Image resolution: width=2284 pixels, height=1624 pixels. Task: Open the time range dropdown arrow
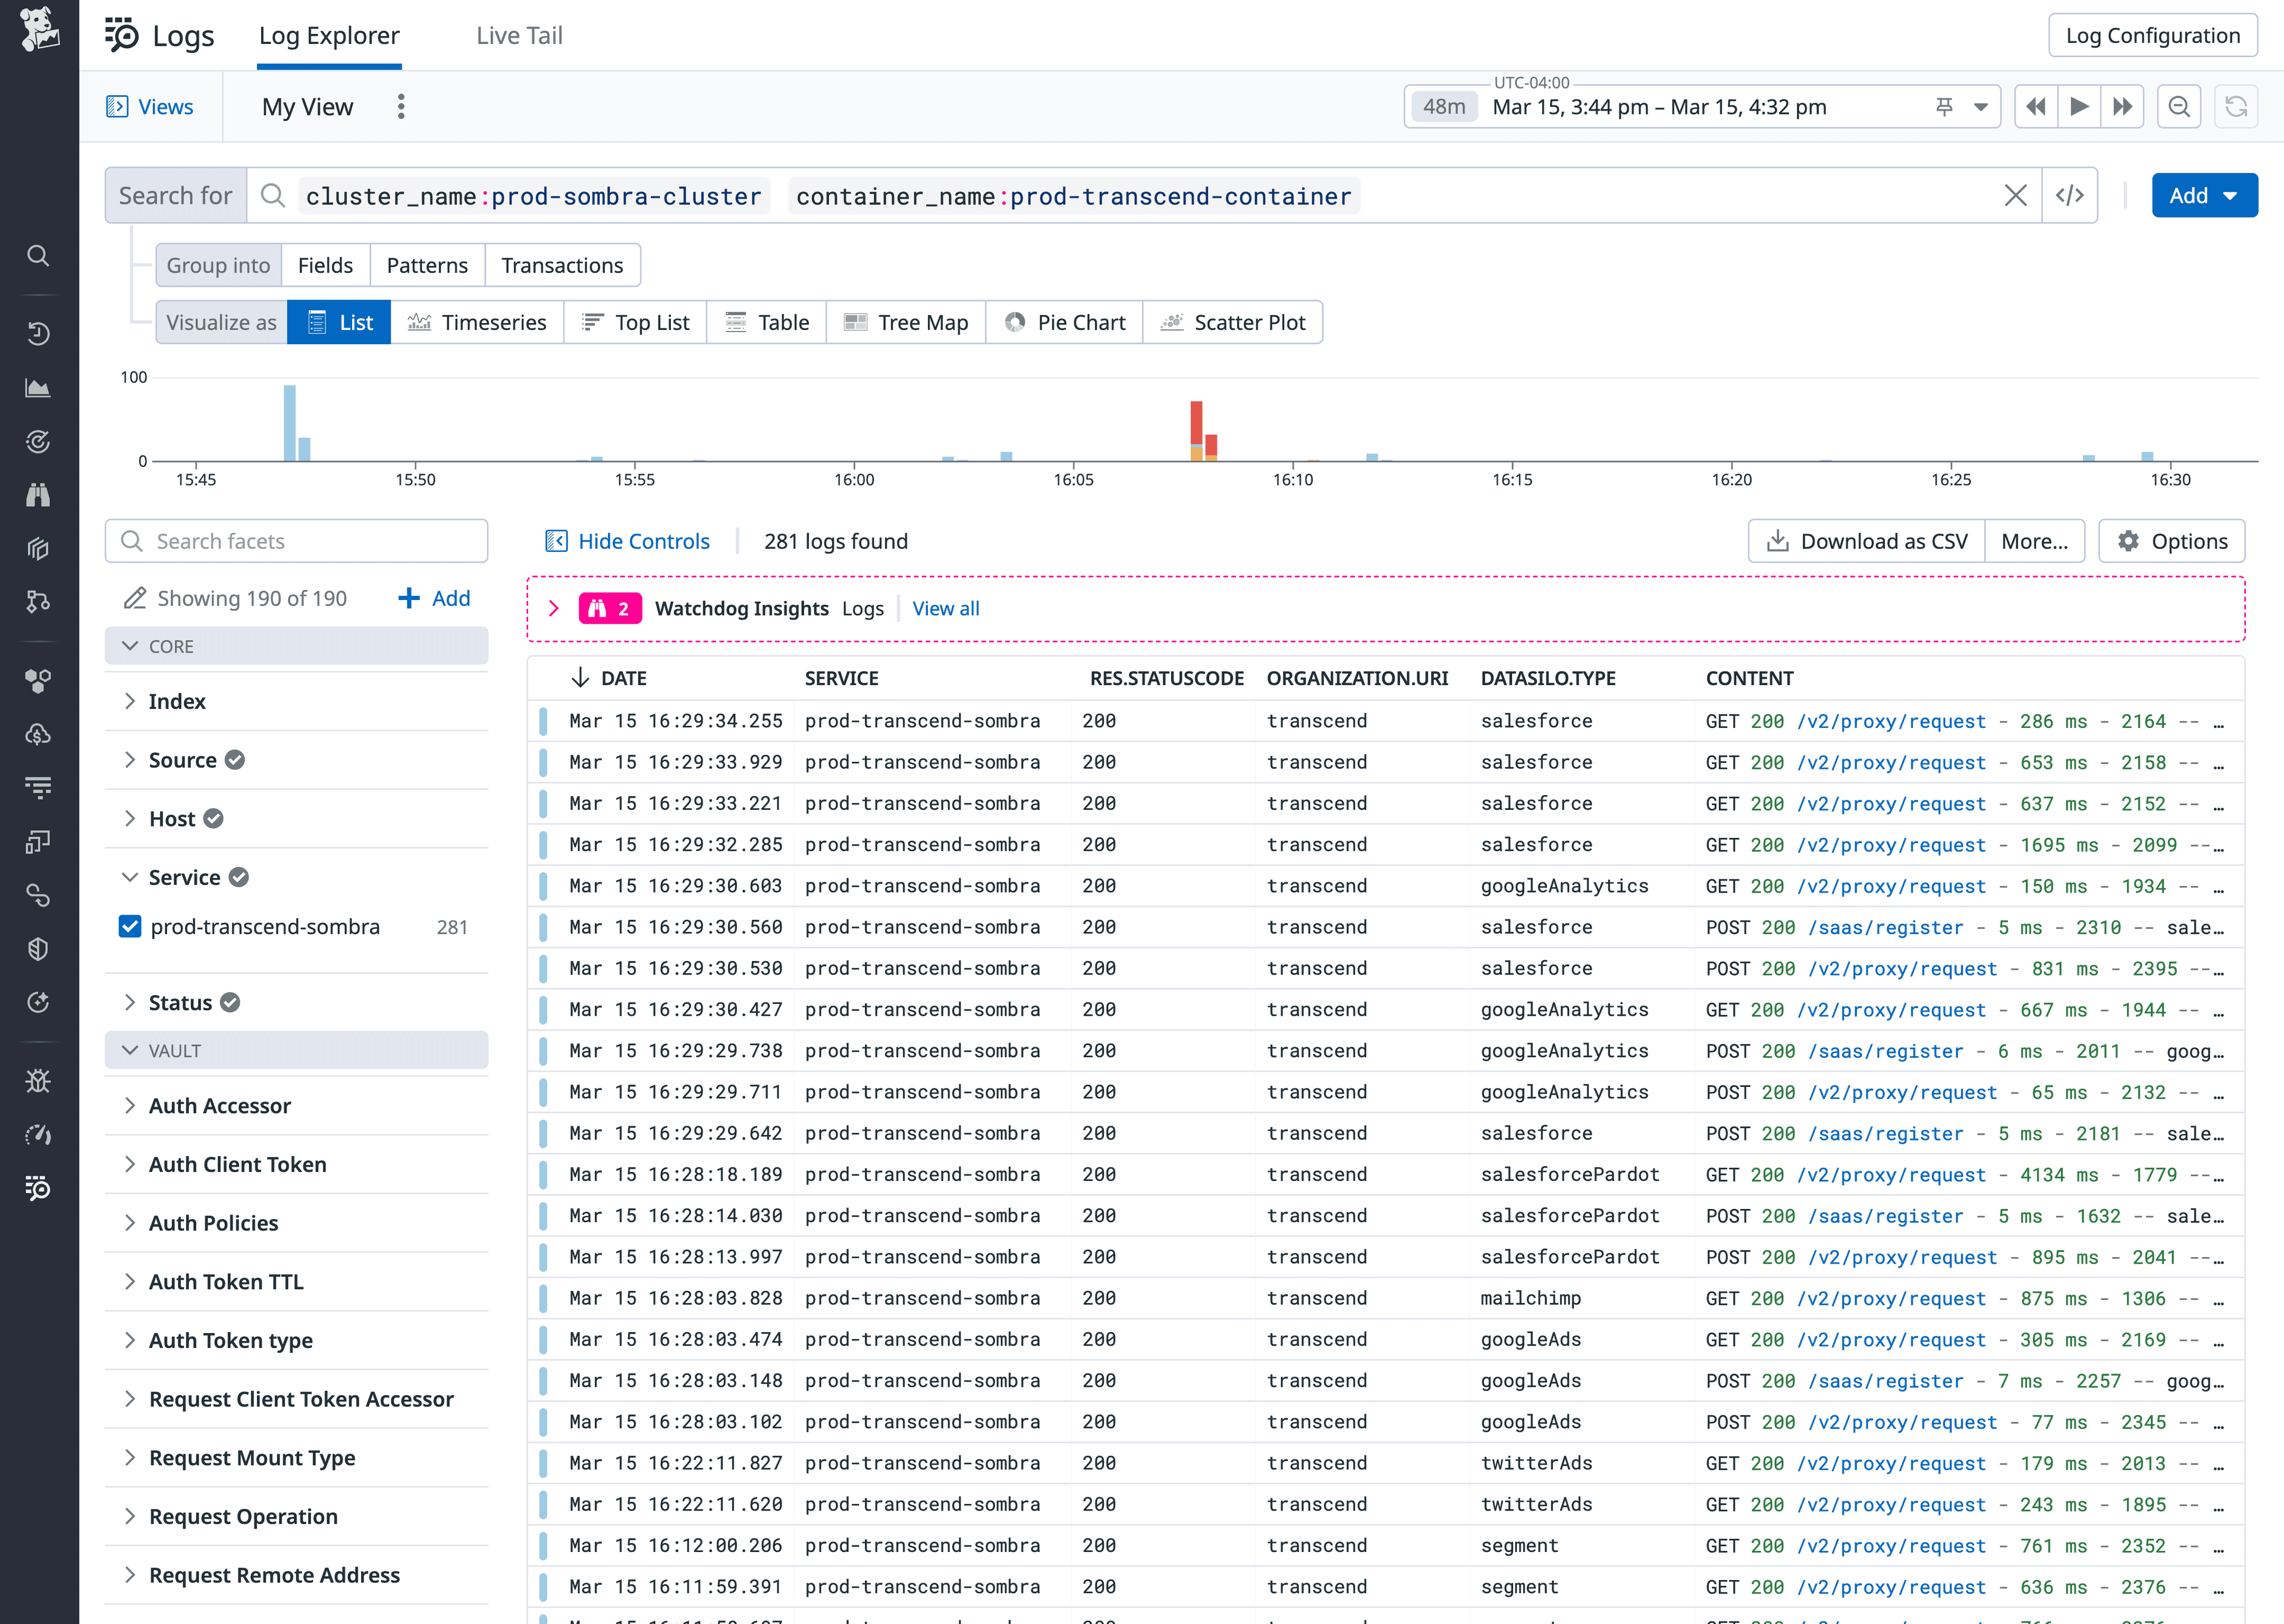(1980, 107)
